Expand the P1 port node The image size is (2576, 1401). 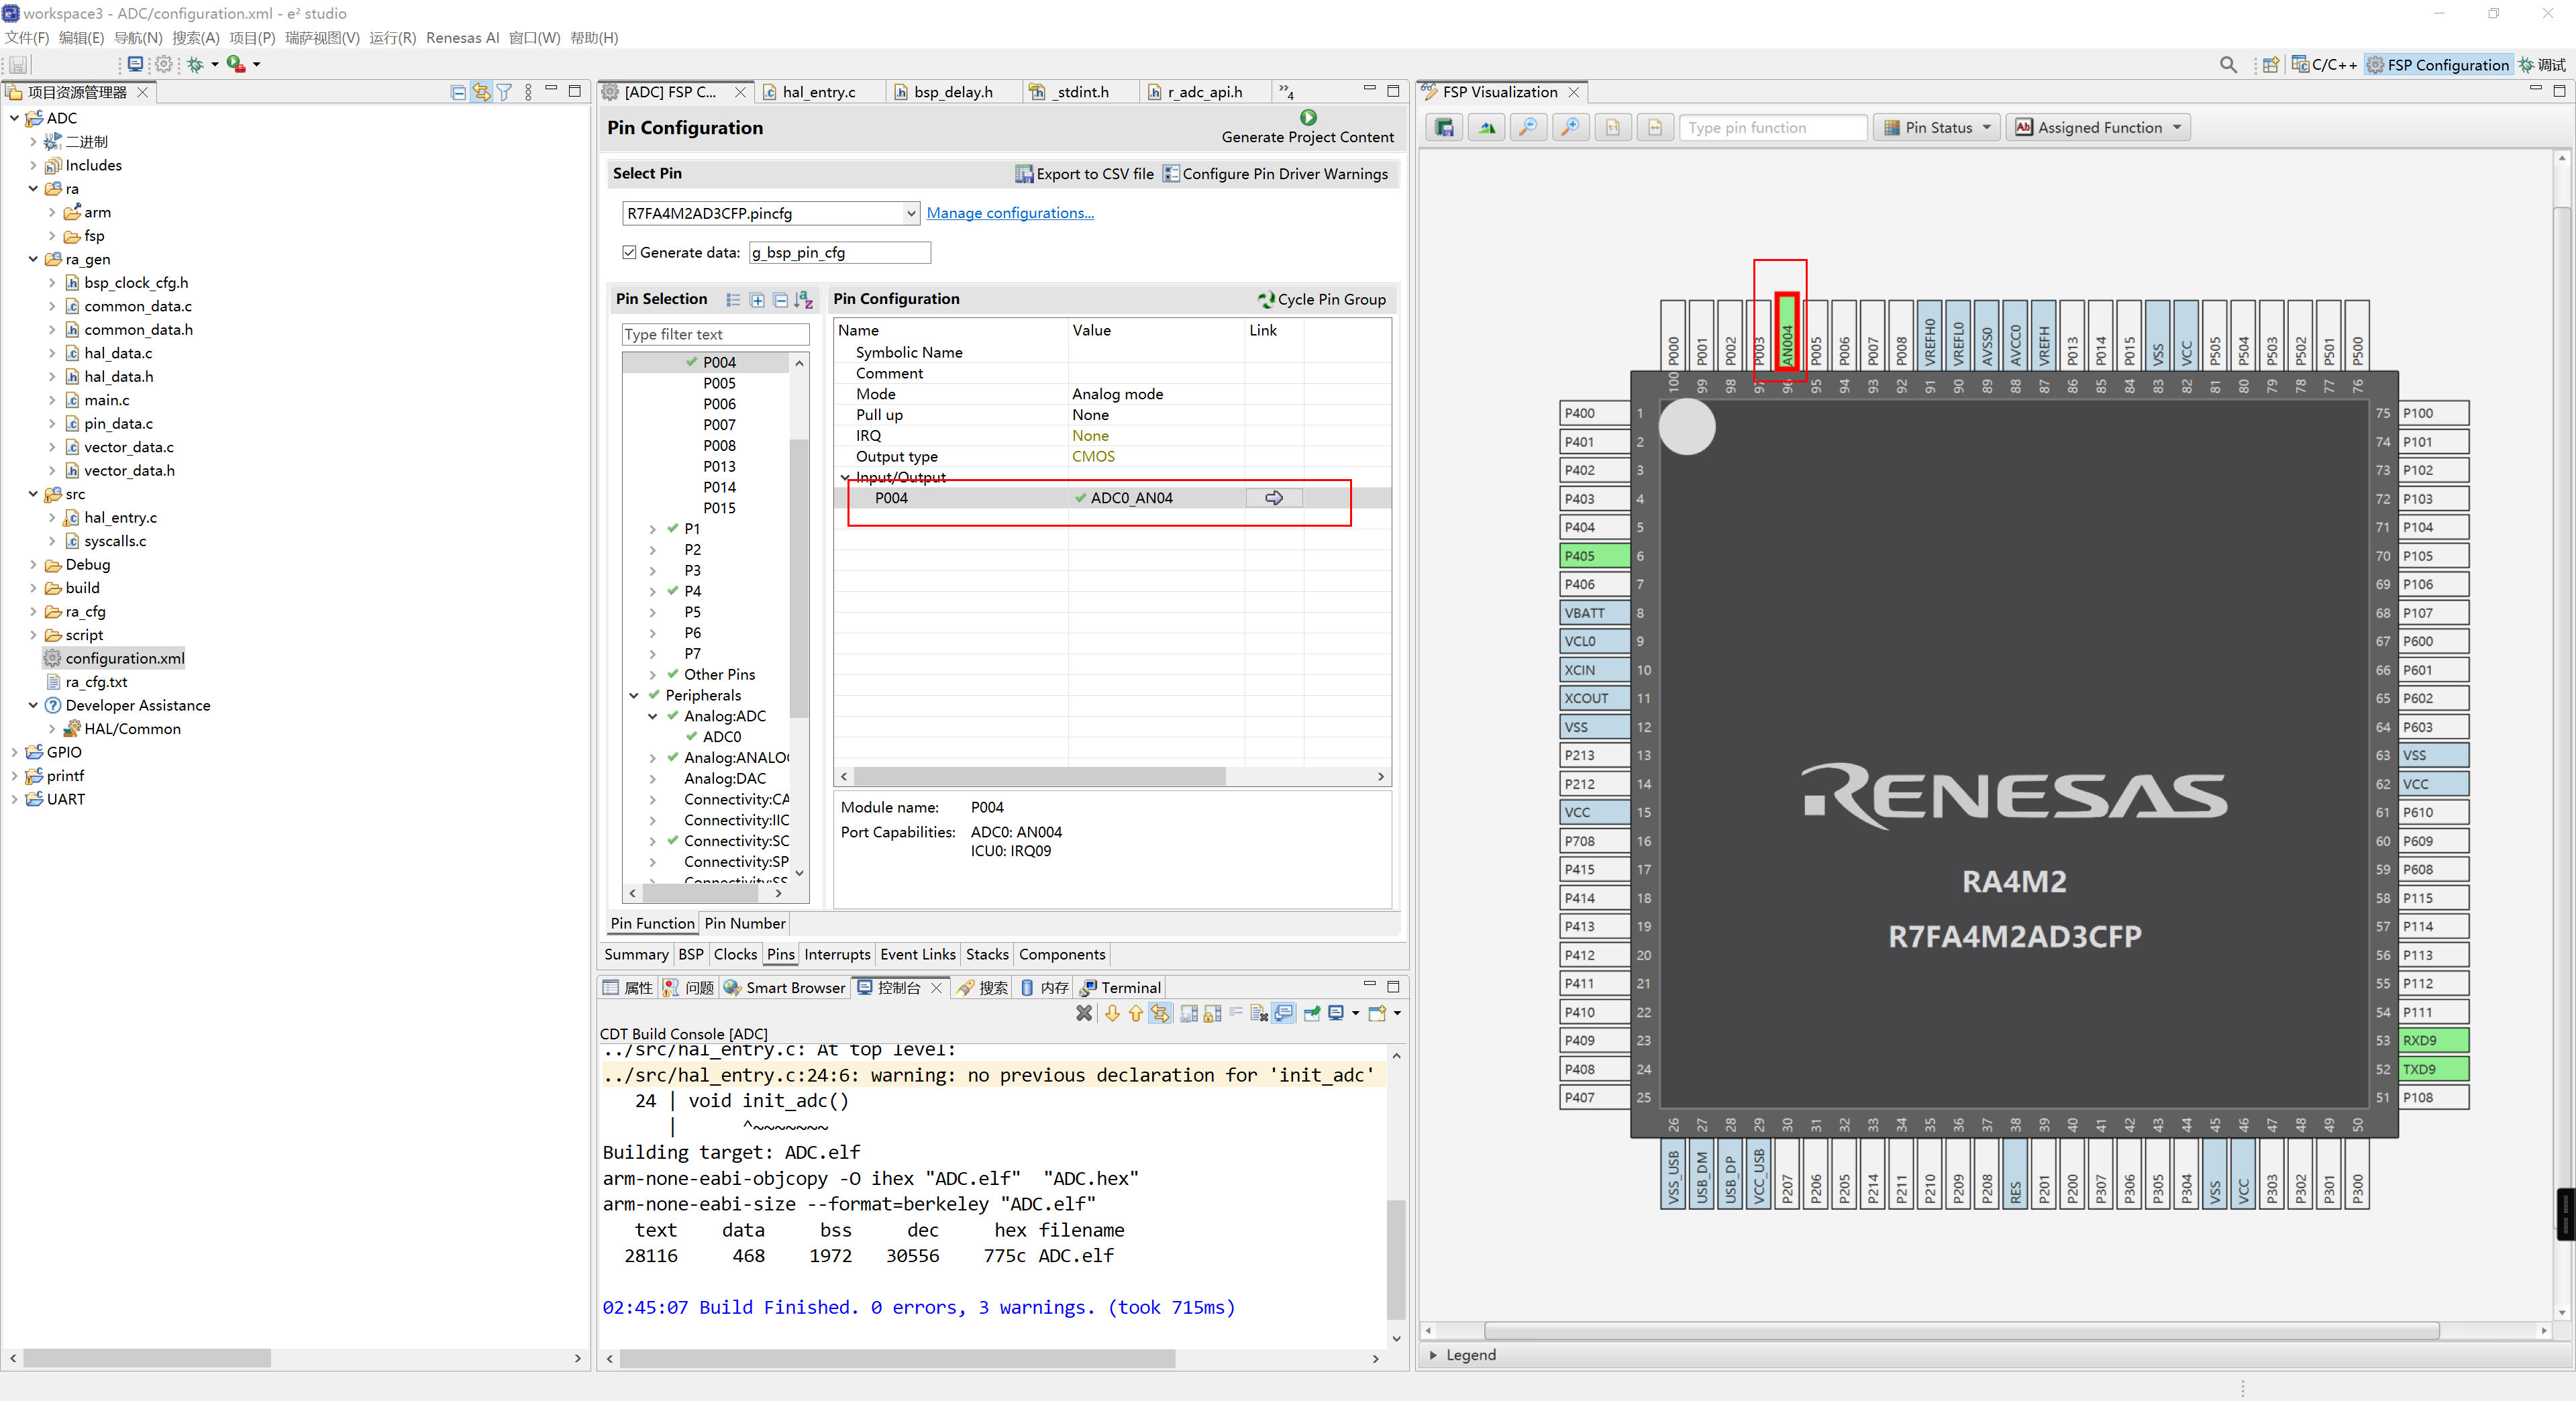click(x=653, y=529)
